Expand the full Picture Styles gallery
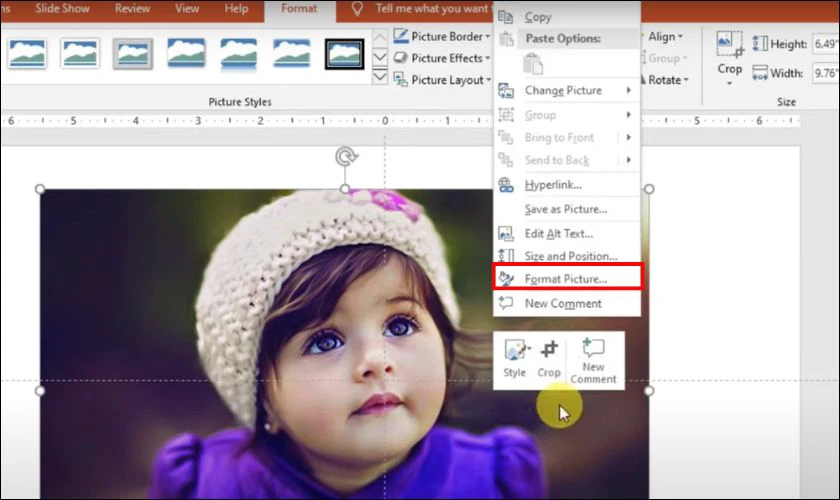This screenshot has height=500, width=840. point(379,77)
